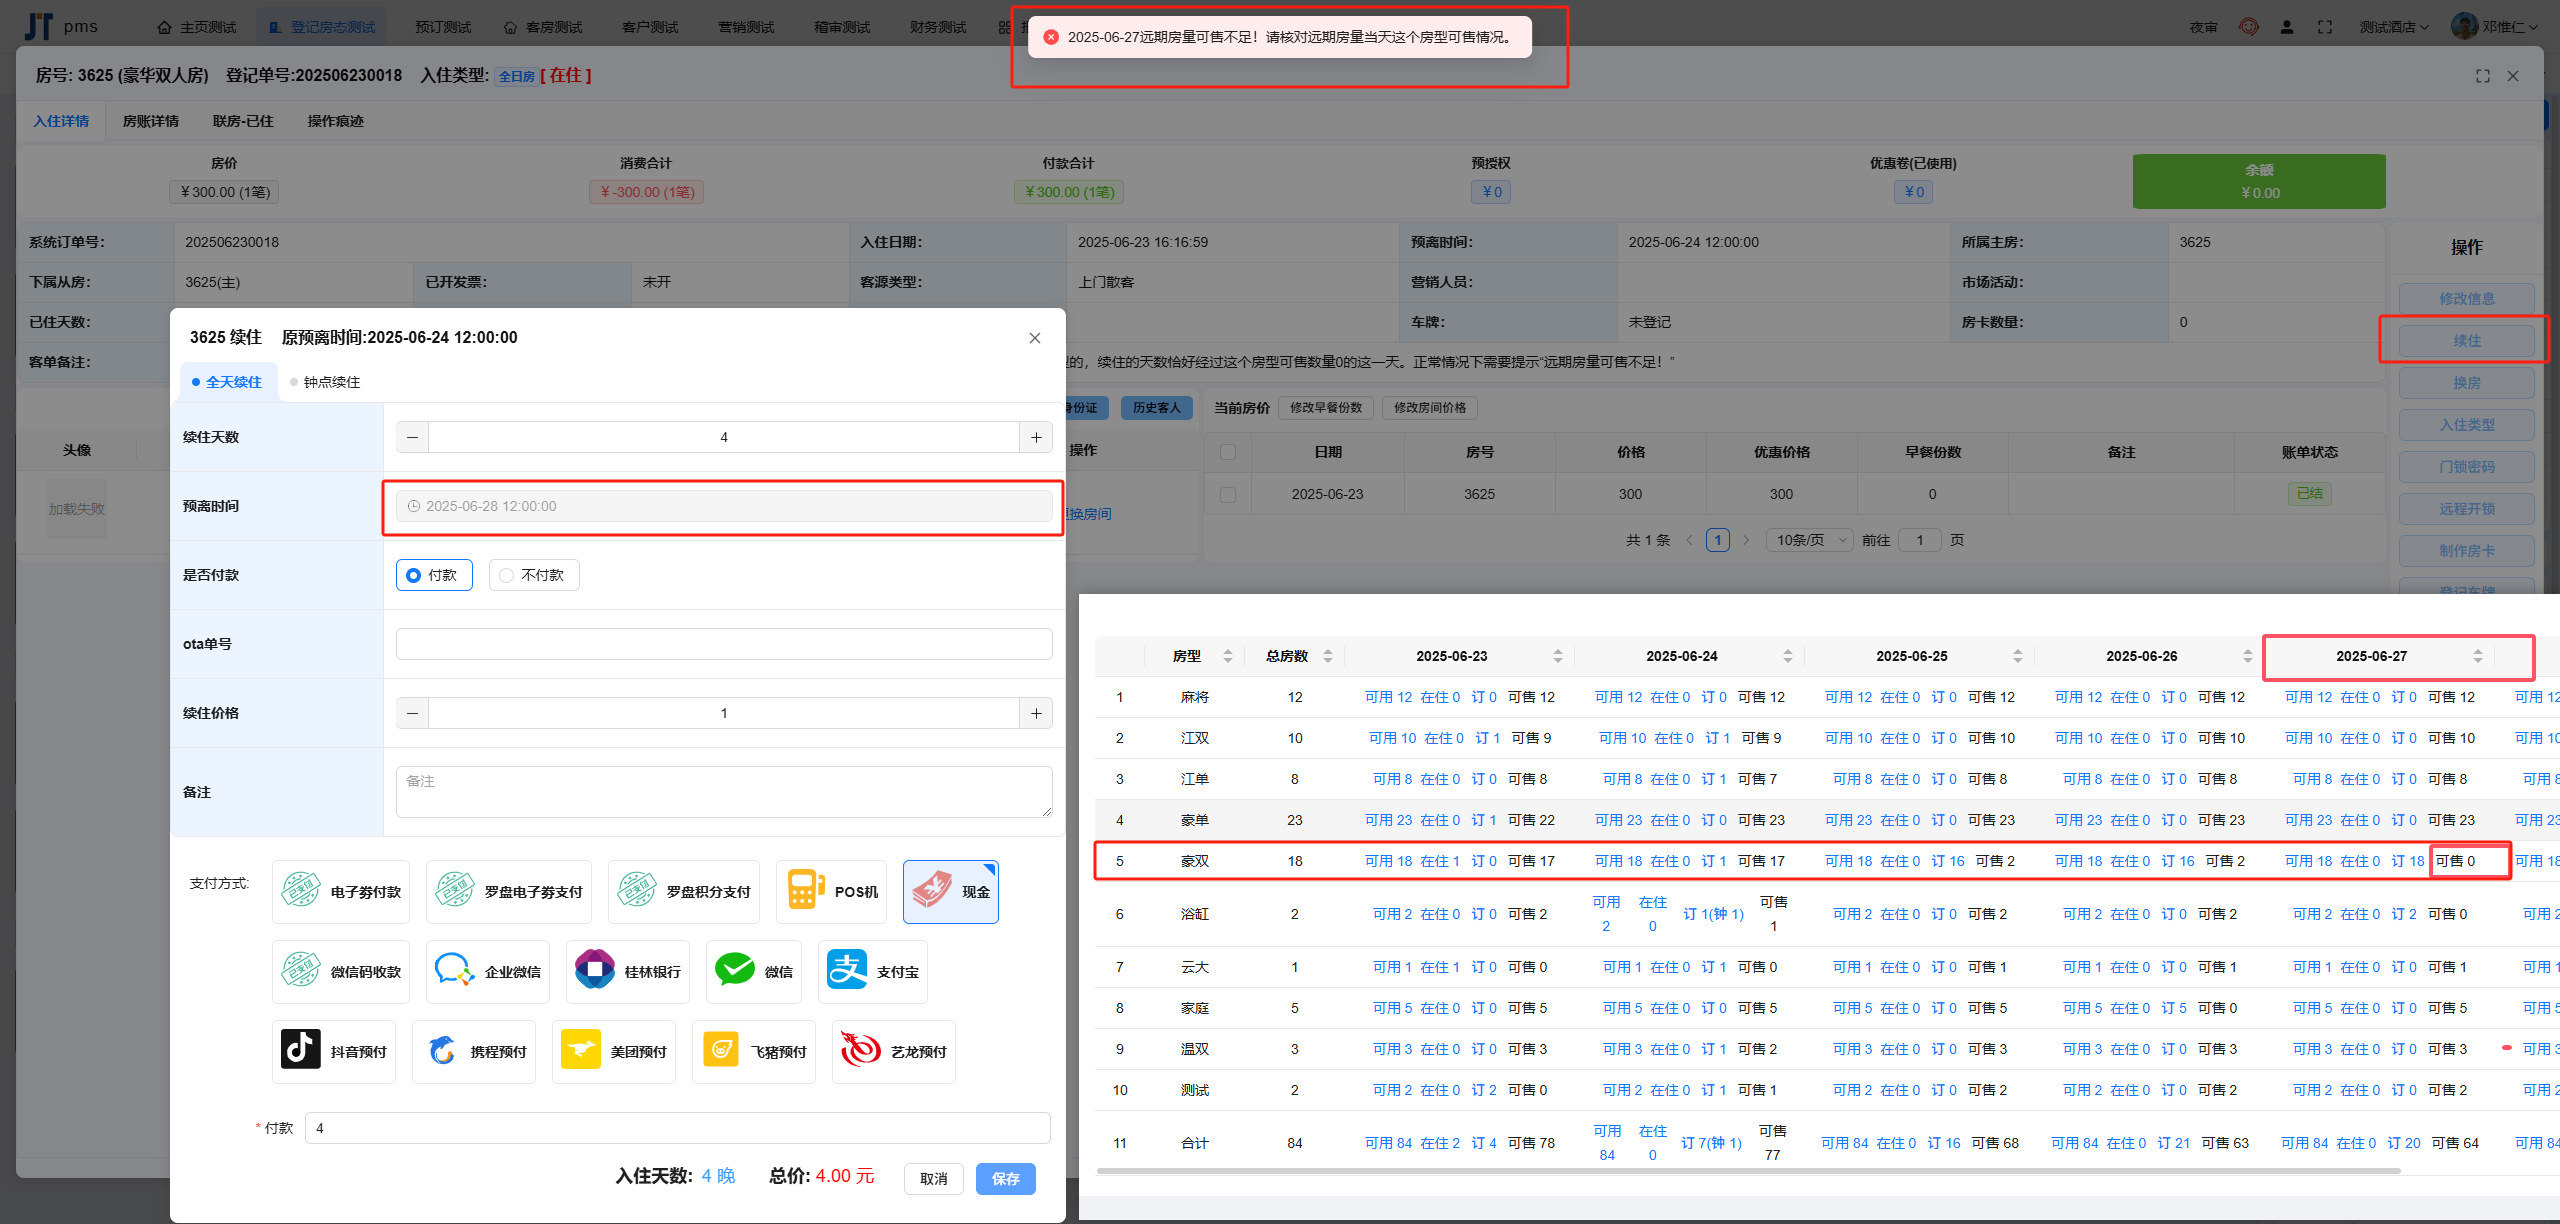
Task: Increase 续住天数 with plus stepper
Action: pyautogui.click(x=1036, y=437)
